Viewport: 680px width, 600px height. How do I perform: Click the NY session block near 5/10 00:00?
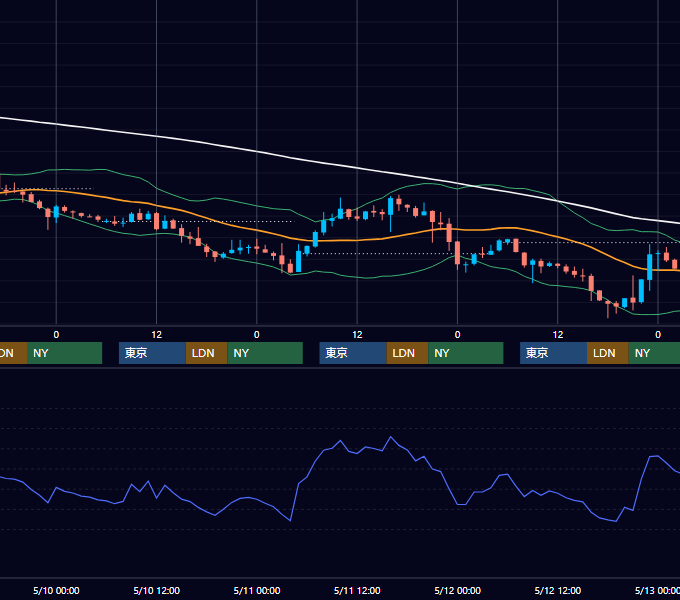tap(64, 353)
